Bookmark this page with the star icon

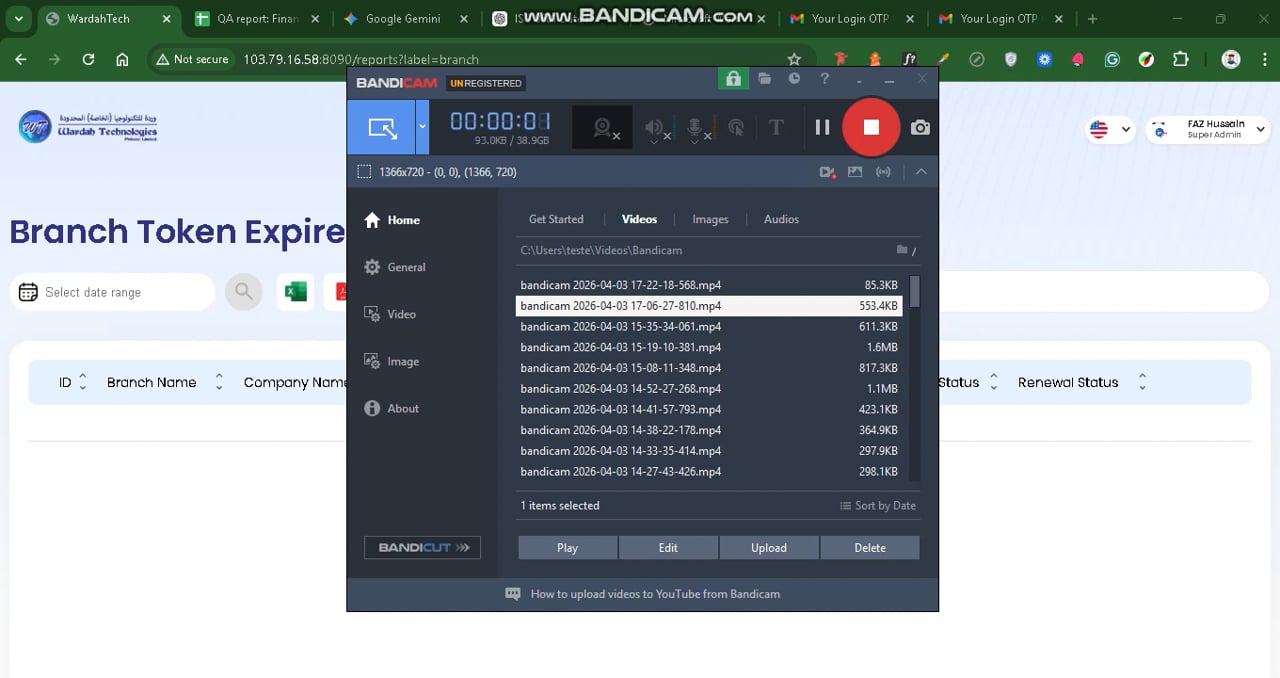[794, 59]
